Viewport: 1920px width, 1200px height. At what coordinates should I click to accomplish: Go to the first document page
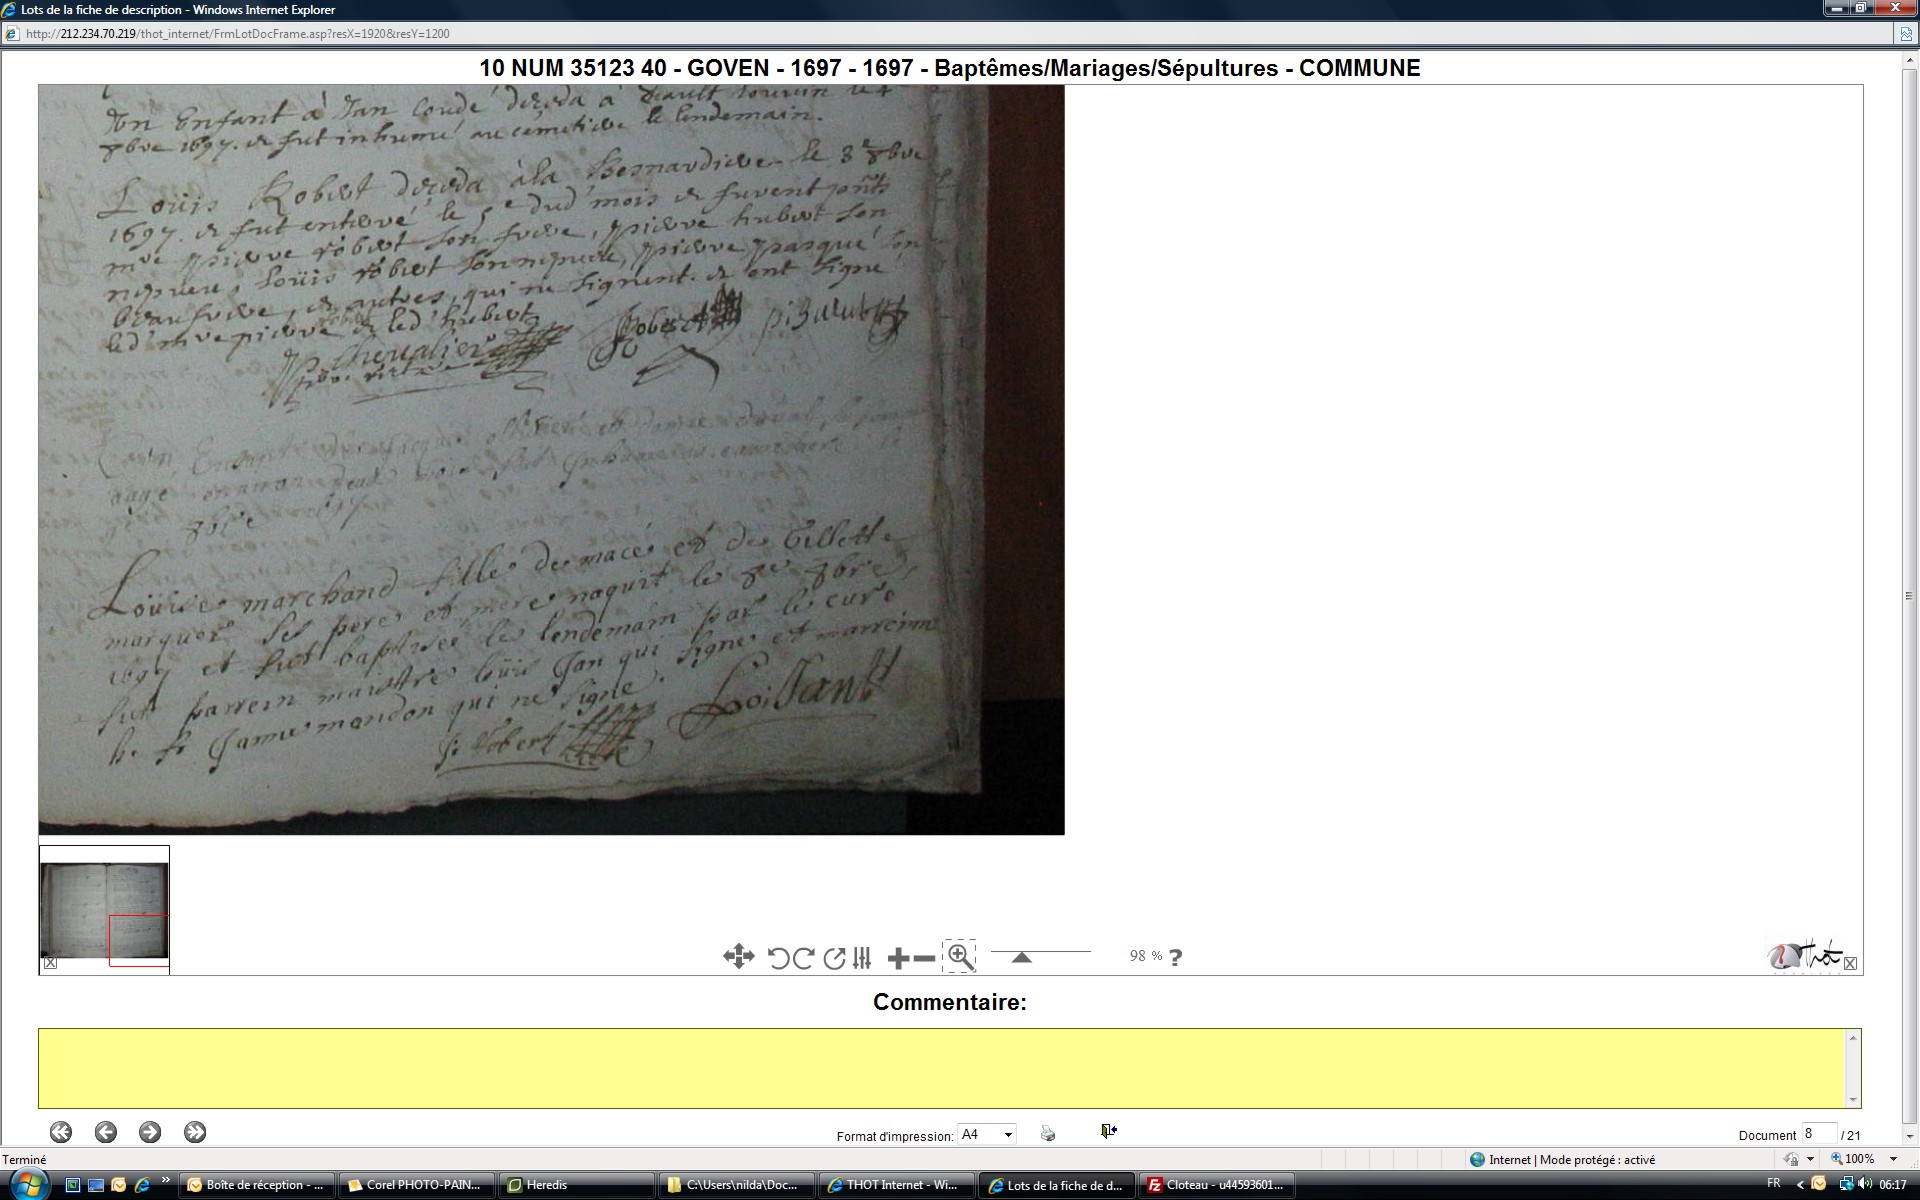coord(61,1132)
